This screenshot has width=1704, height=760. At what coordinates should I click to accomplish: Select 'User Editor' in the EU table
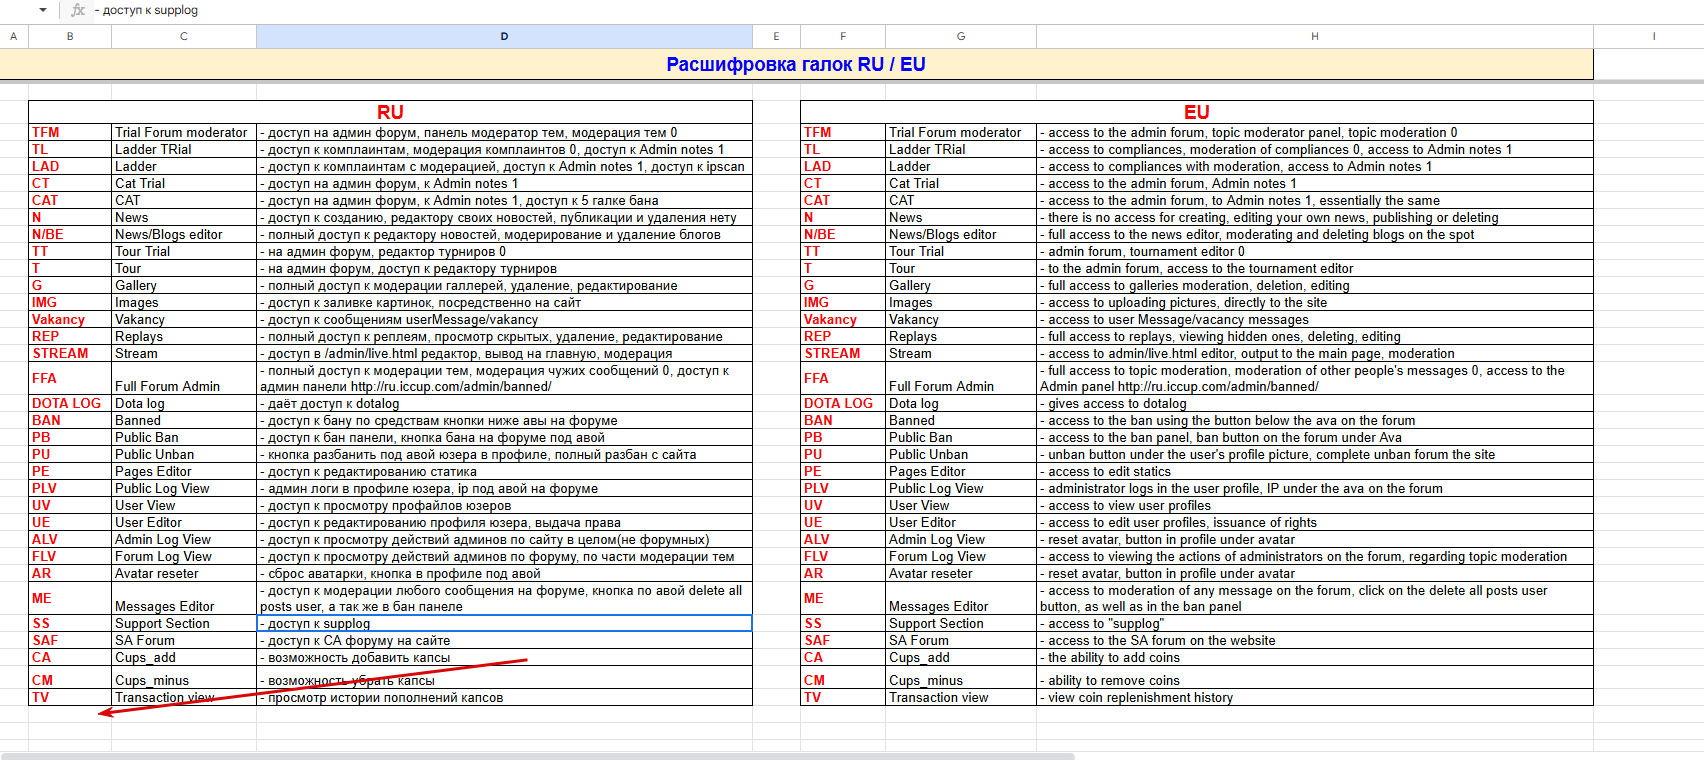(x=922, y=522)
